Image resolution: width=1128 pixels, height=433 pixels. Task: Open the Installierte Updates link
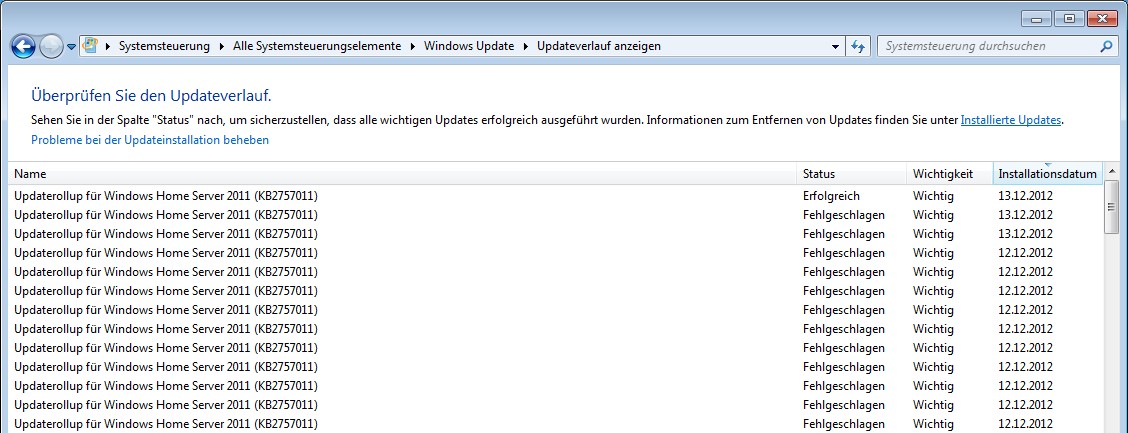pos(1011,120)
